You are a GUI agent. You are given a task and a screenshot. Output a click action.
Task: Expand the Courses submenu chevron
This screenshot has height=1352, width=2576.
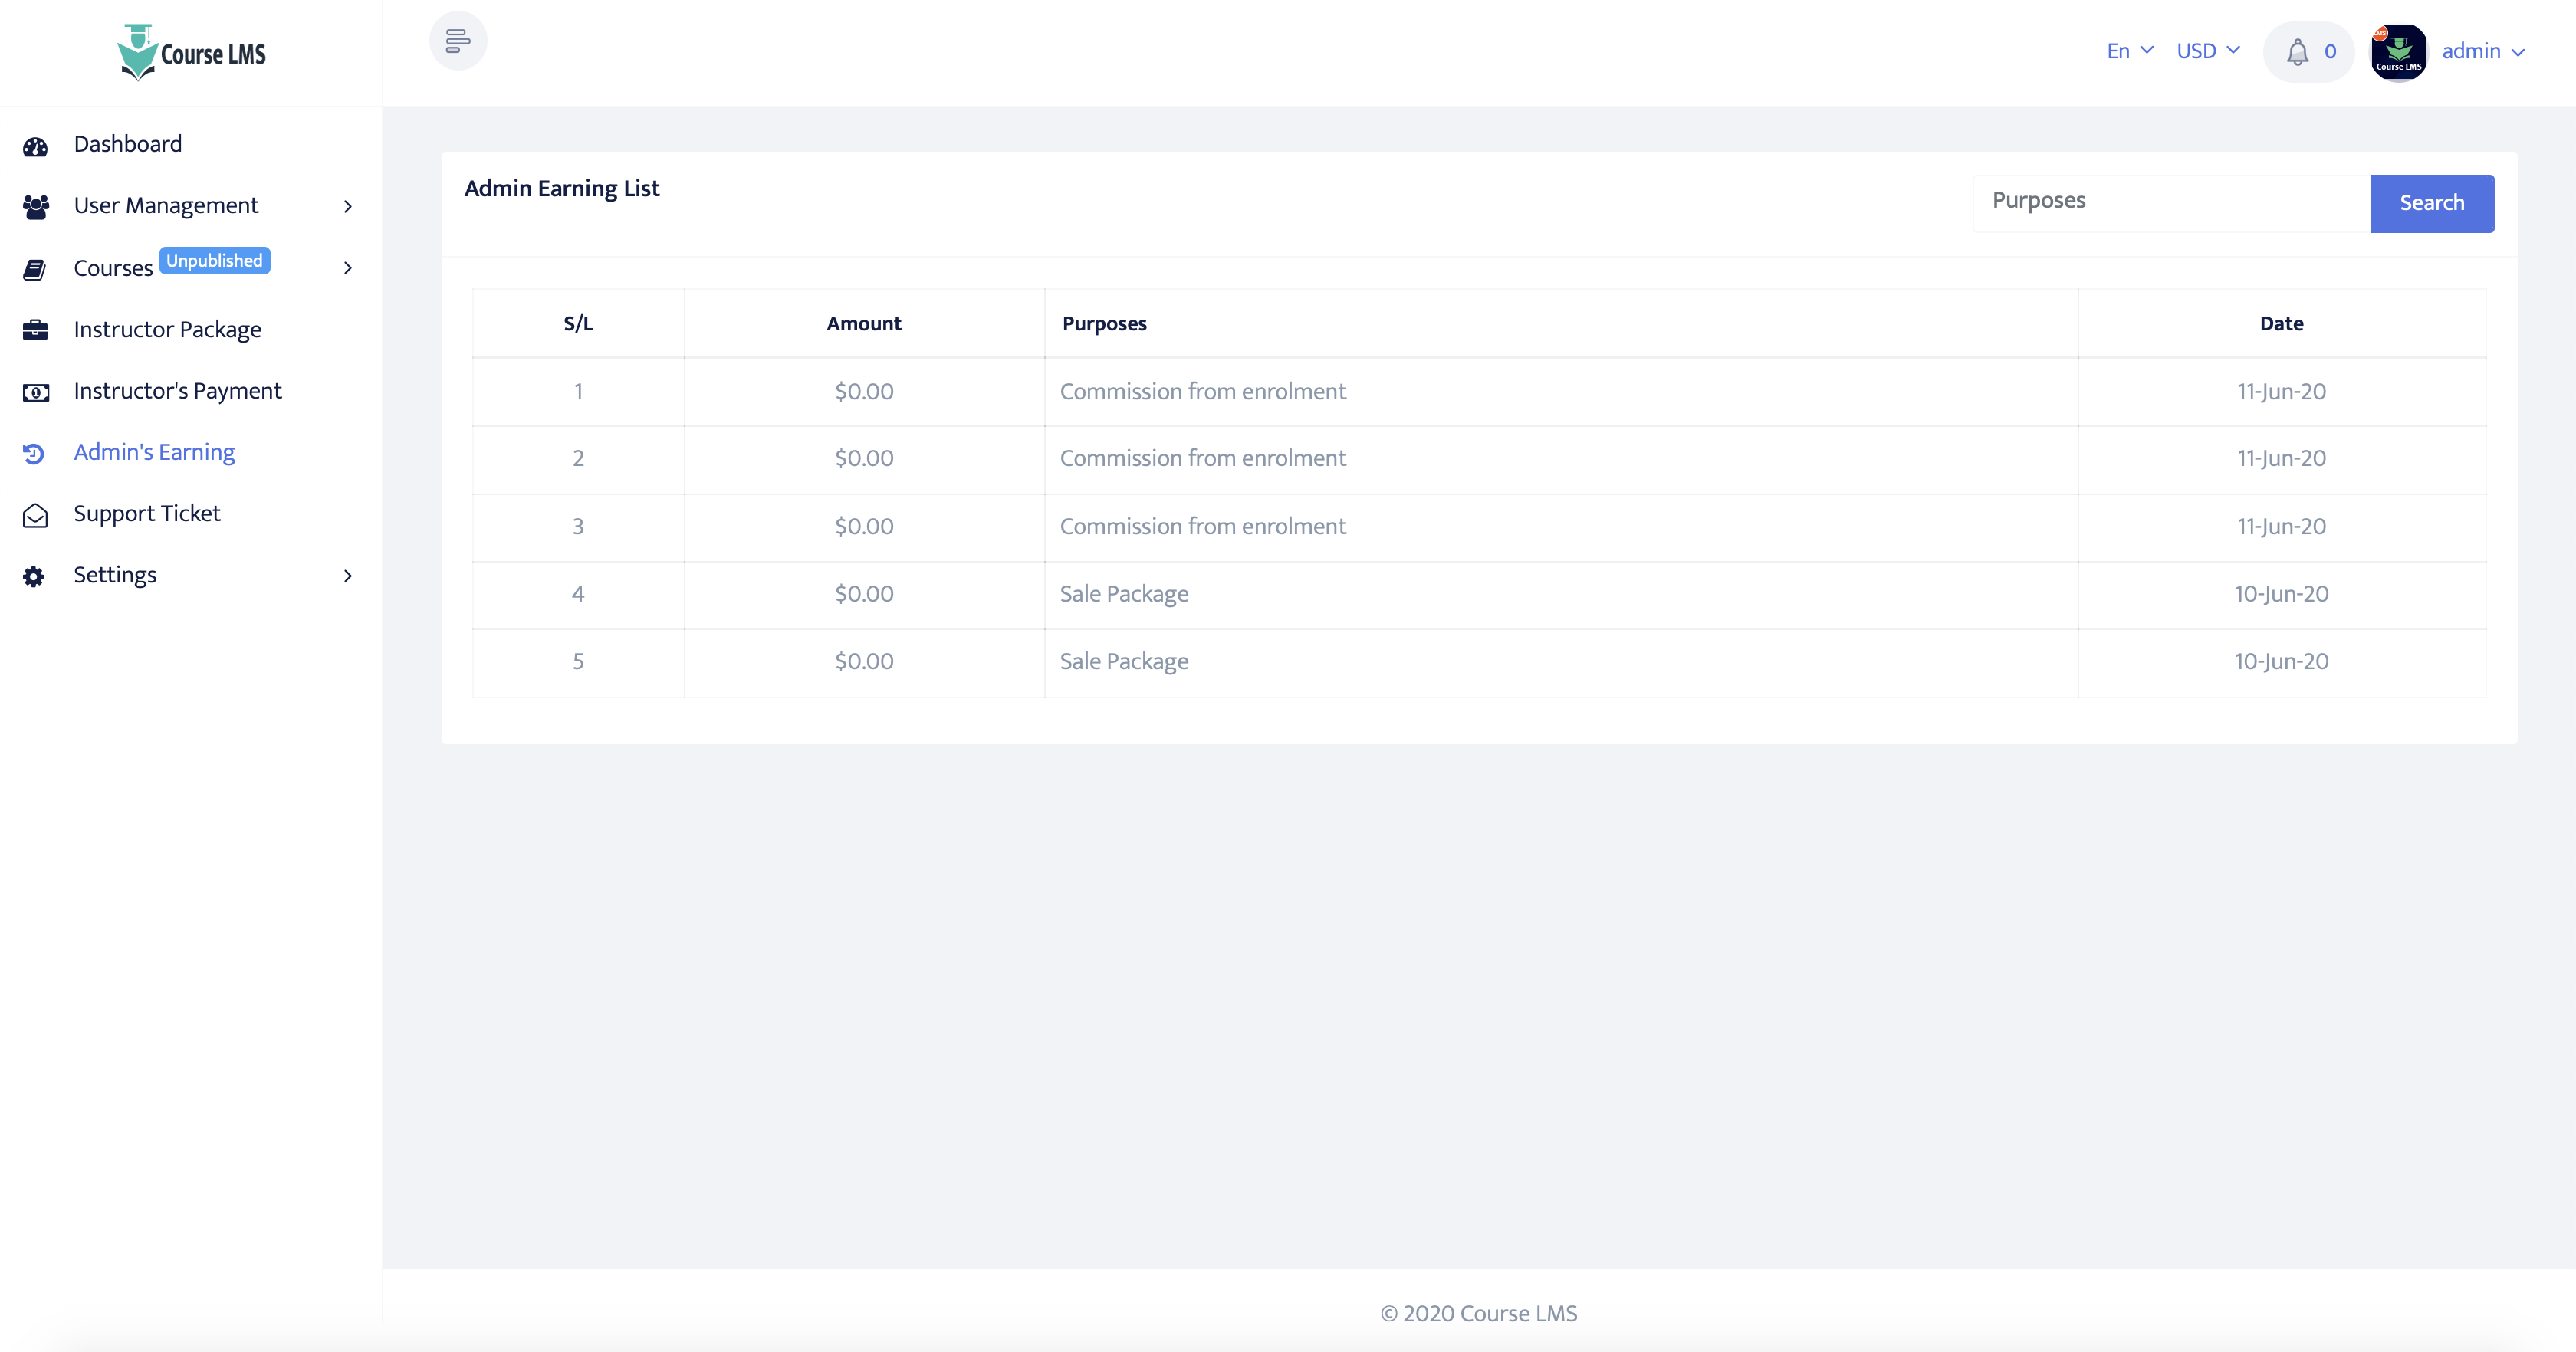[x=348, y=269]
